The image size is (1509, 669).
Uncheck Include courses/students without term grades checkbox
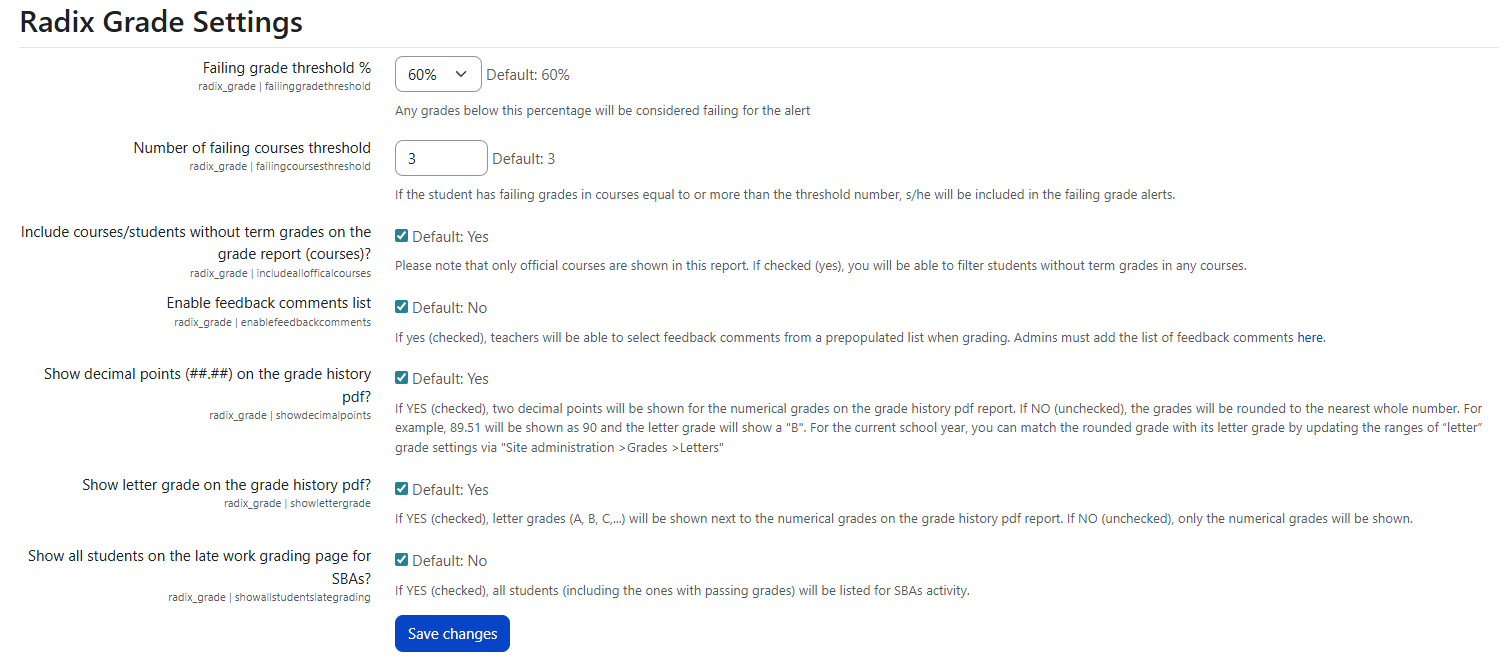[402, 236]
